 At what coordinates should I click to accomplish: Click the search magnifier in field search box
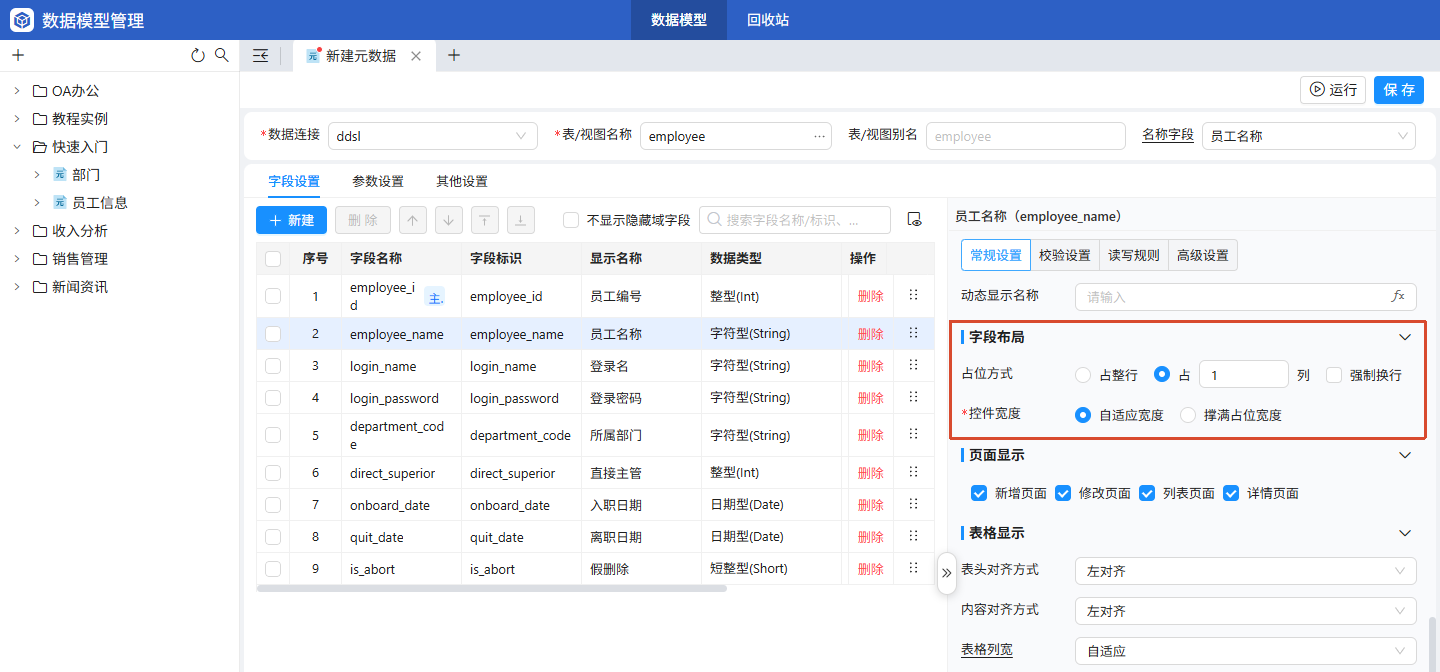pyautogui.click(x=713, y=220)
